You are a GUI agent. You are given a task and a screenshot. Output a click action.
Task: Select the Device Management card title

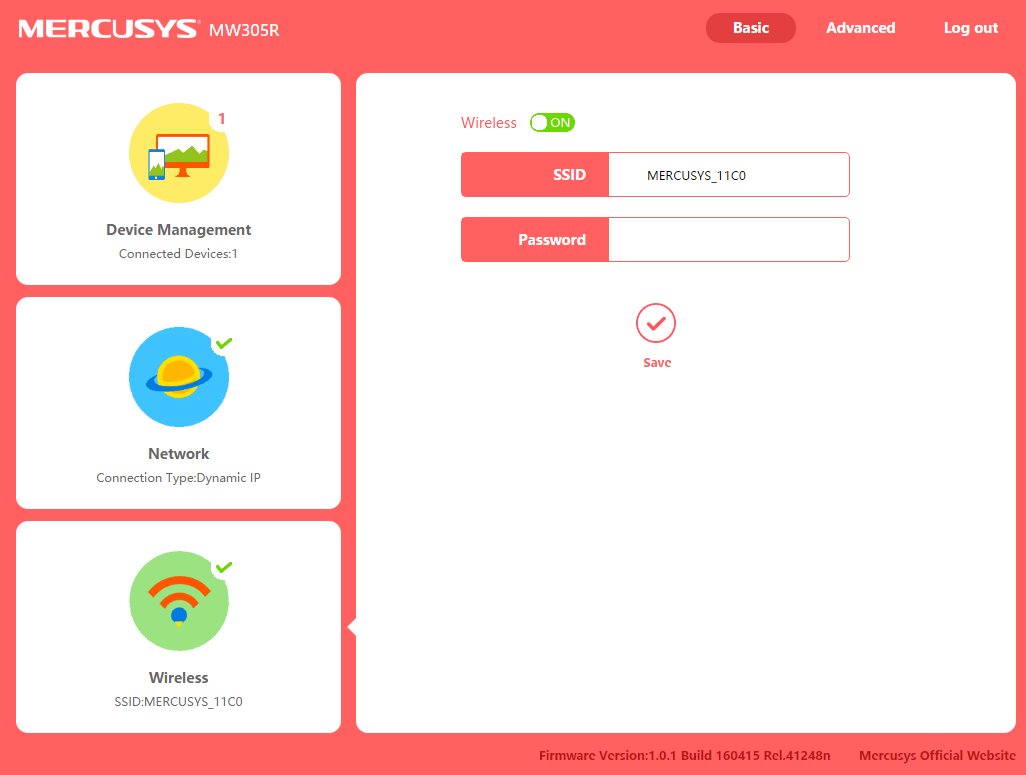179,230
